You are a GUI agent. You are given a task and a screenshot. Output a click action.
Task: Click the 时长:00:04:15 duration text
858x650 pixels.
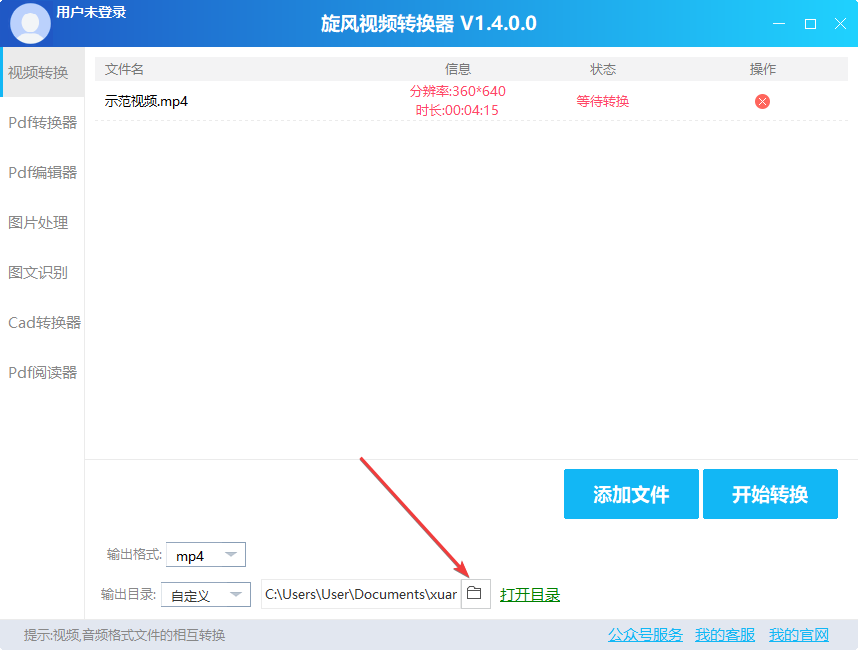[x=457, y=111]
